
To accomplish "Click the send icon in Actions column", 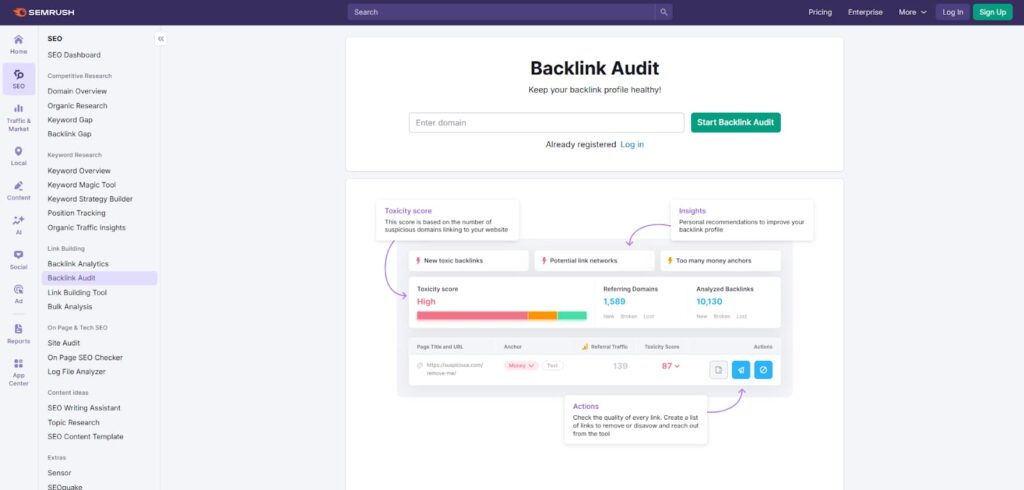I will pyautogui.click(x=741, y=370).
